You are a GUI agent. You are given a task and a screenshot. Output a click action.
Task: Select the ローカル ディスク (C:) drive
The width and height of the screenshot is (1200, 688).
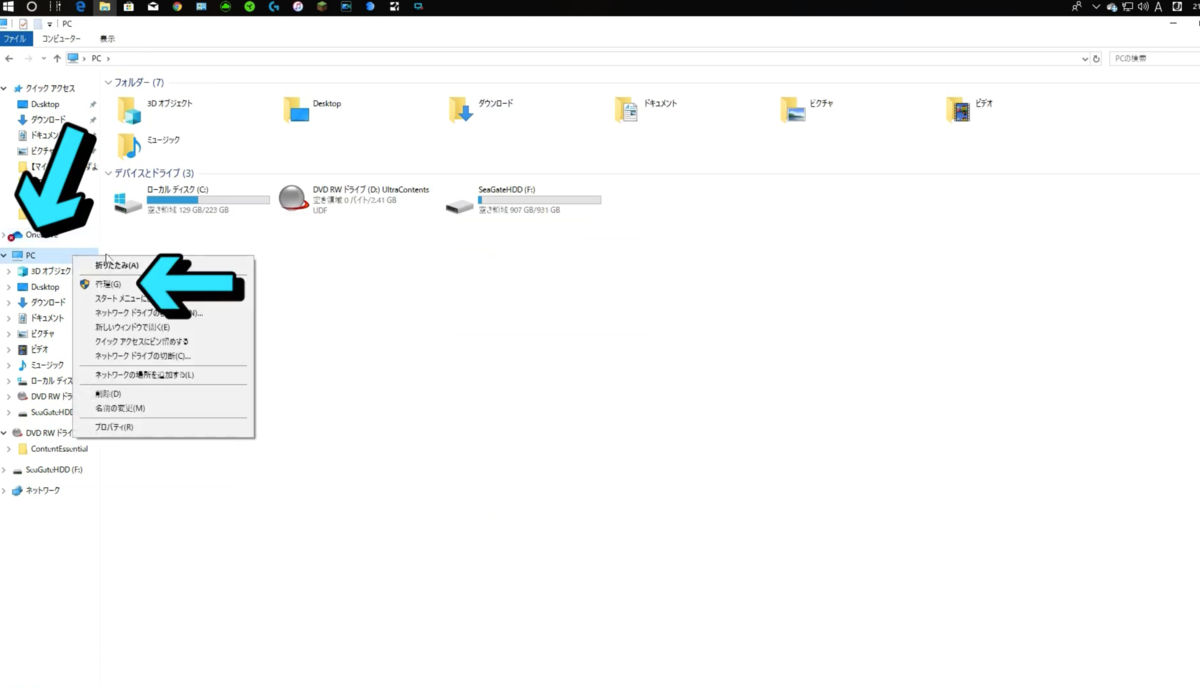192,200
